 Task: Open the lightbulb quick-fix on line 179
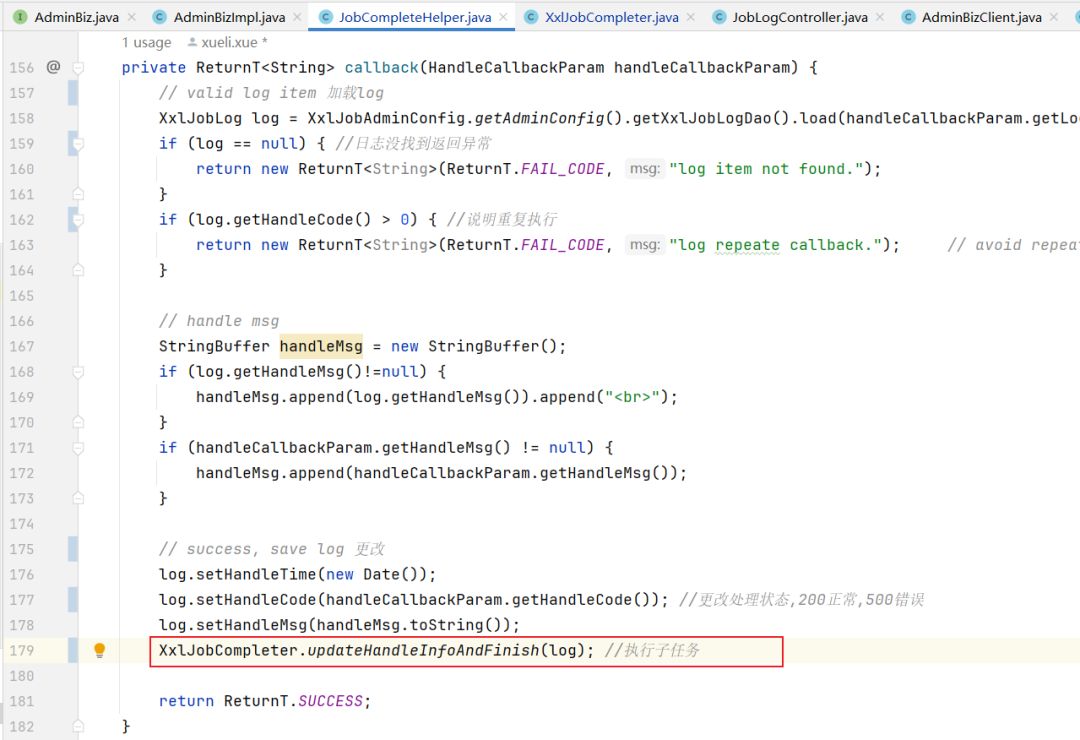coord(99,650)
